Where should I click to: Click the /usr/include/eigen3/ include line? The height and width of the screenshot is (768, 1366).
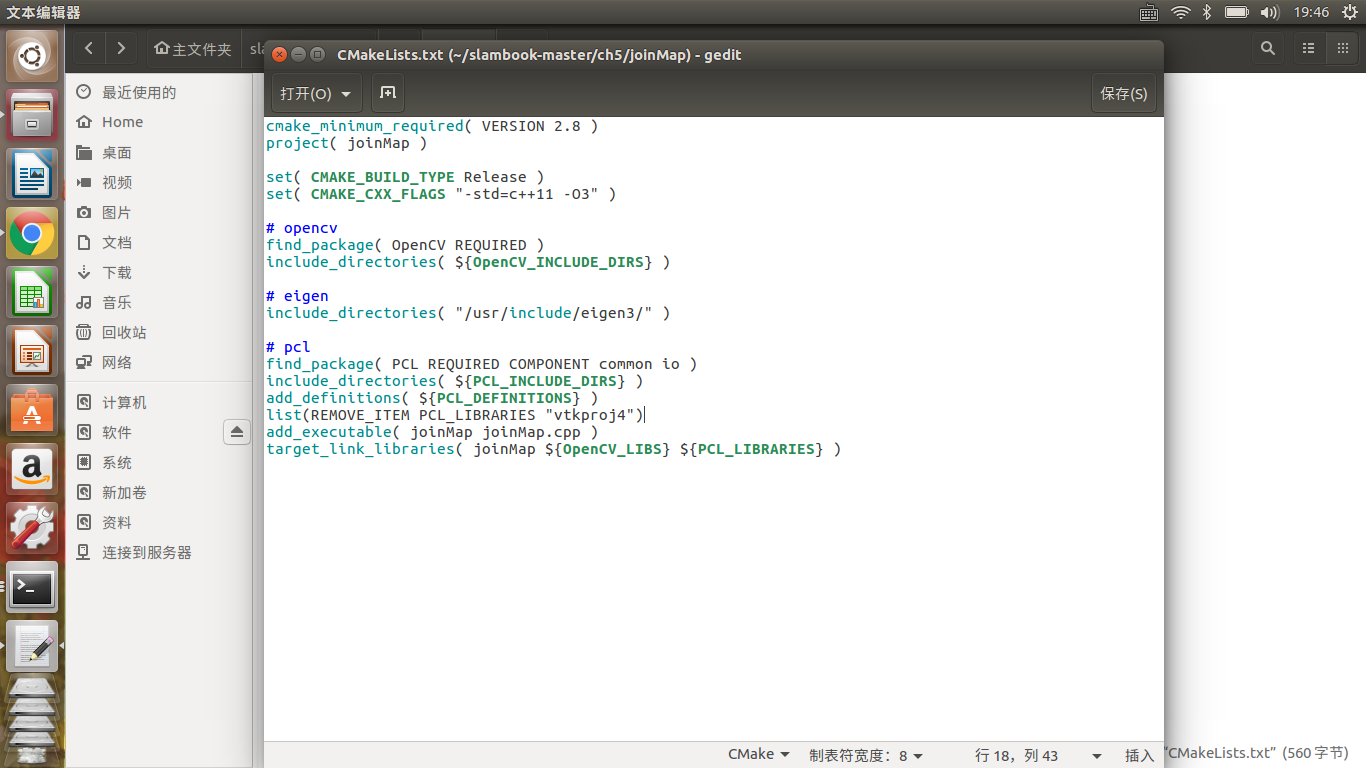pos(468,313)
